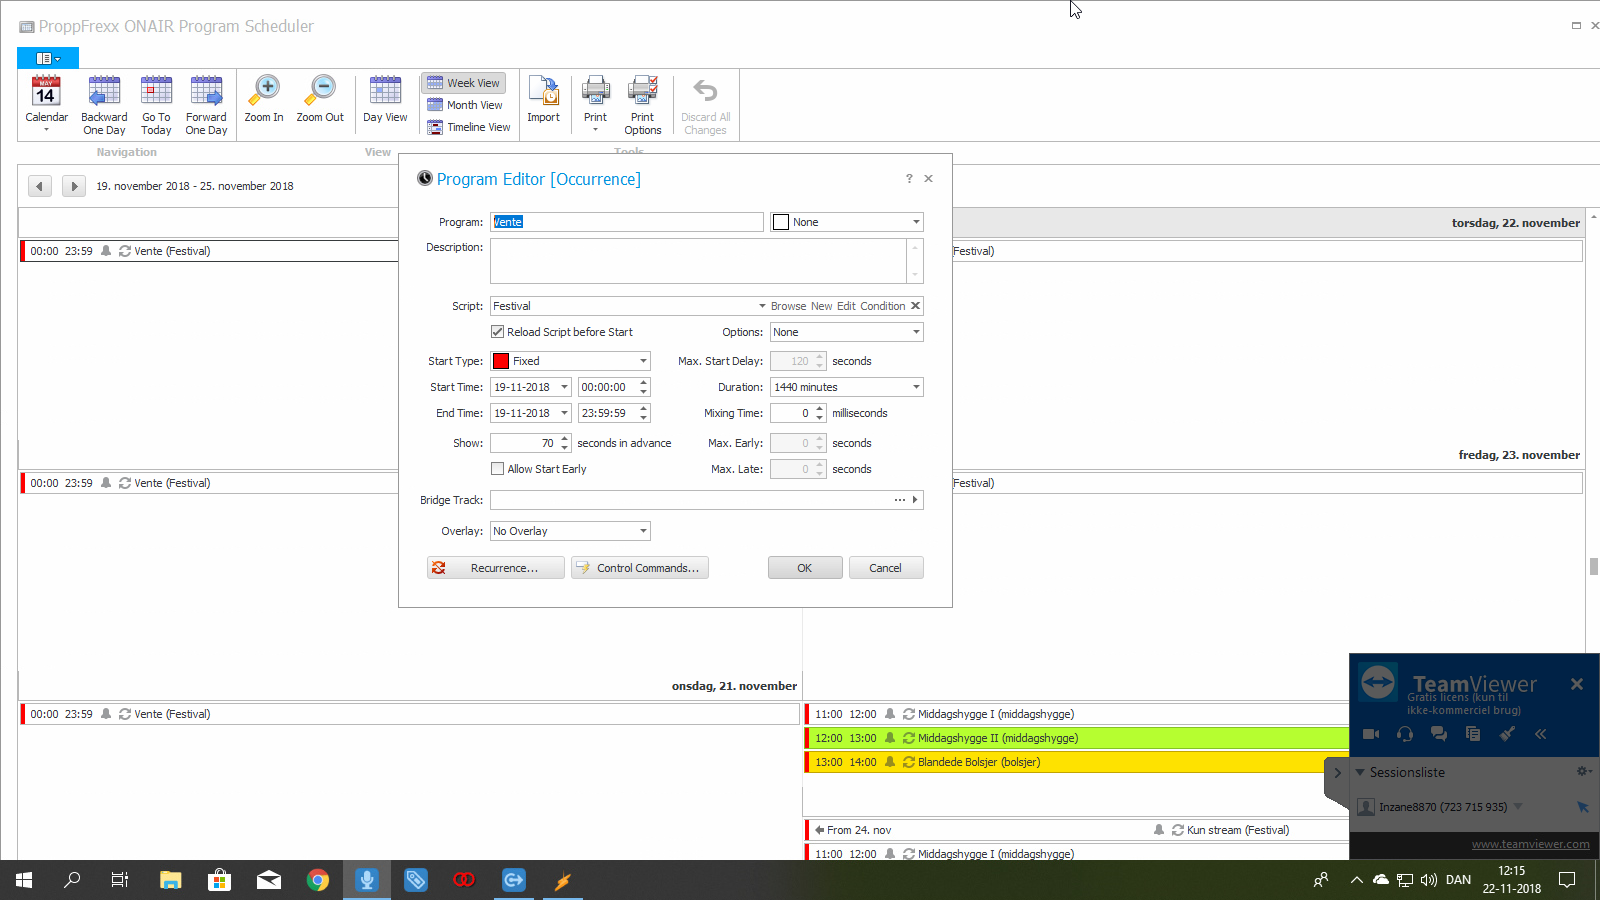This screenshot has width=1600, height=900.
Task: Increase the Mixing Time value
Action: 820,408
